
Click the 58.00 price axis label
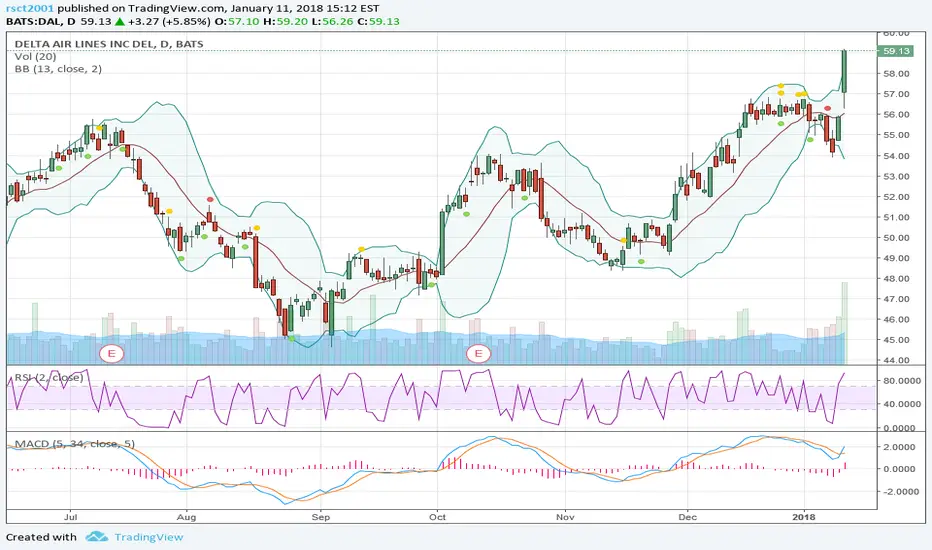(896, 74)
